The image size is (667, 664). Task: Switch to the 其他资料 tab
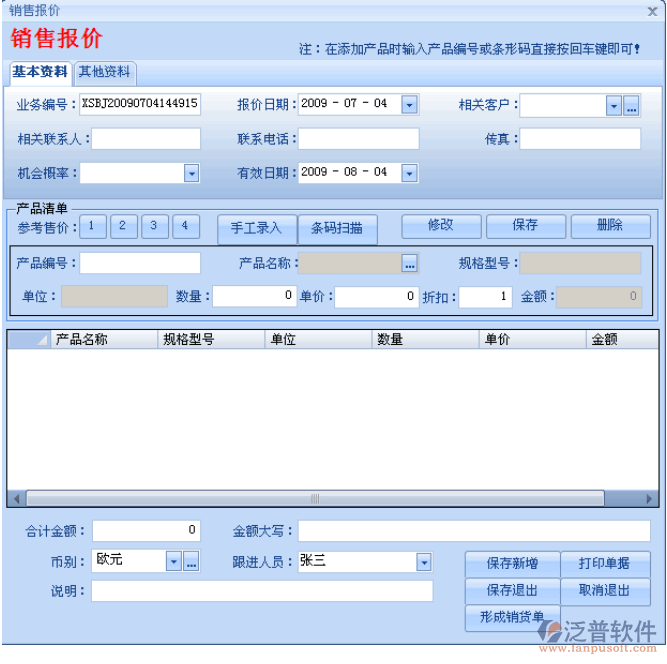point(105,72)
